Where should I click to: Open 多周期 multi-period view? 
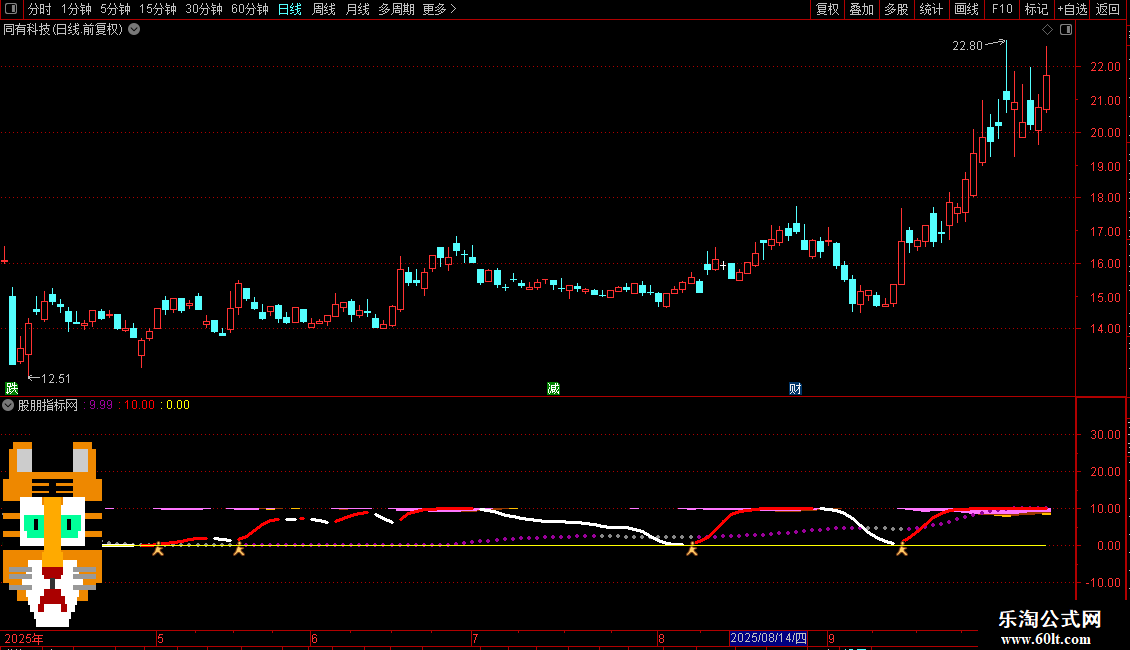click(x=396, y=9)
